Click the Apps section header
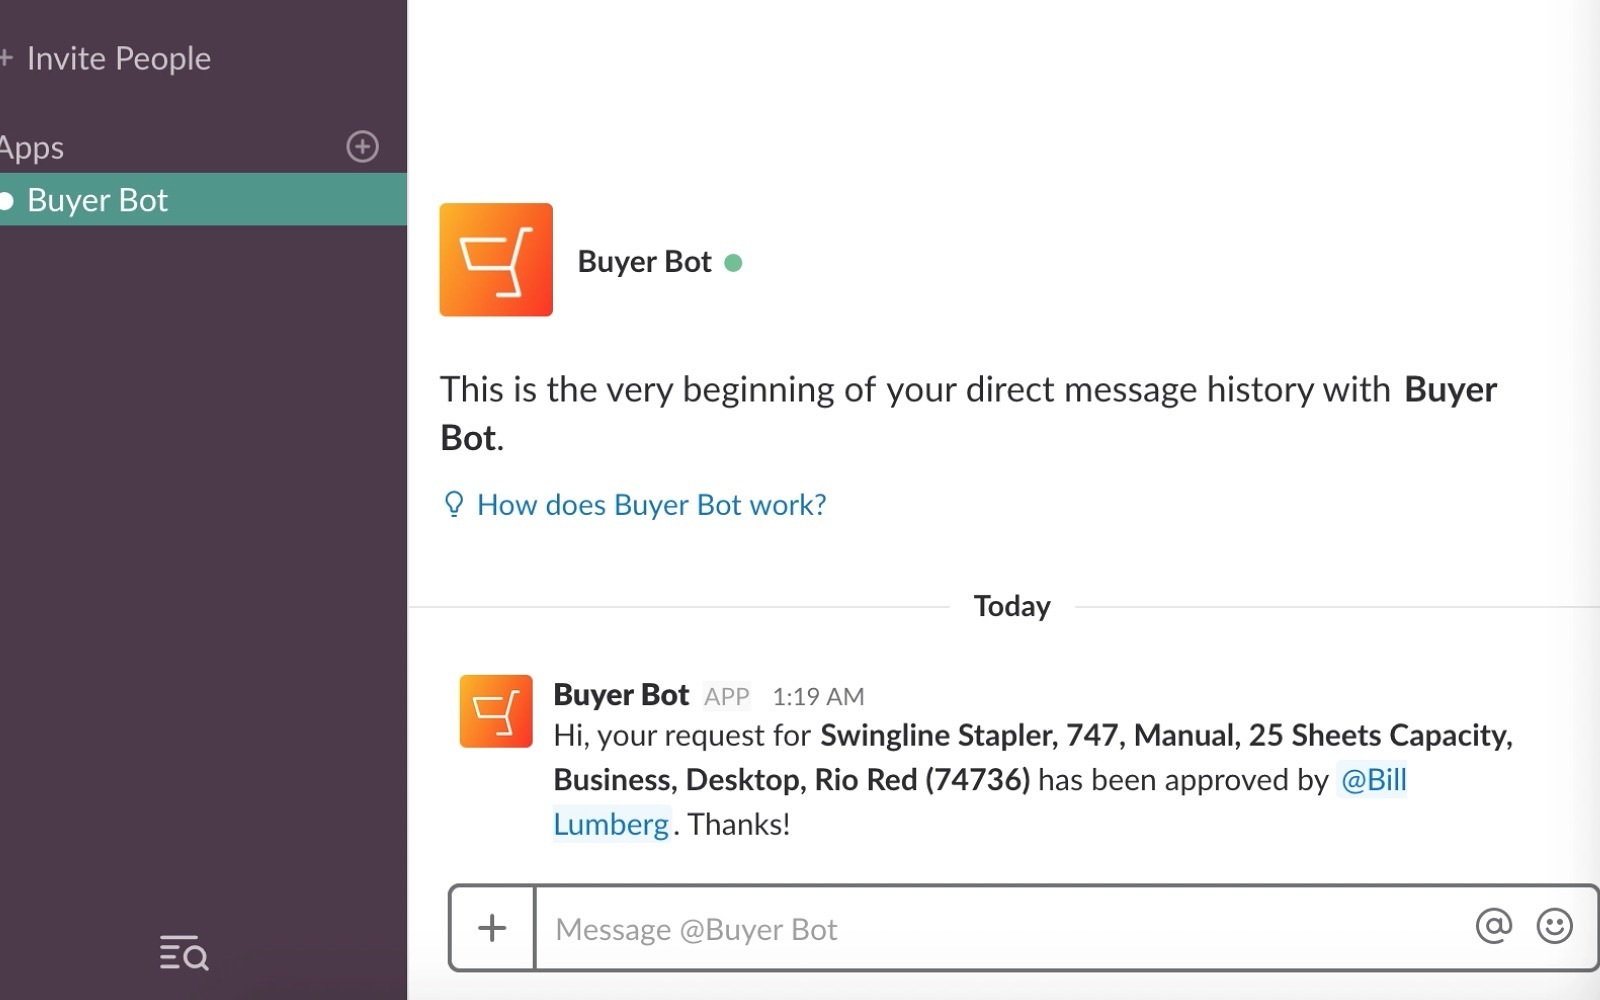 pos(32,148)
